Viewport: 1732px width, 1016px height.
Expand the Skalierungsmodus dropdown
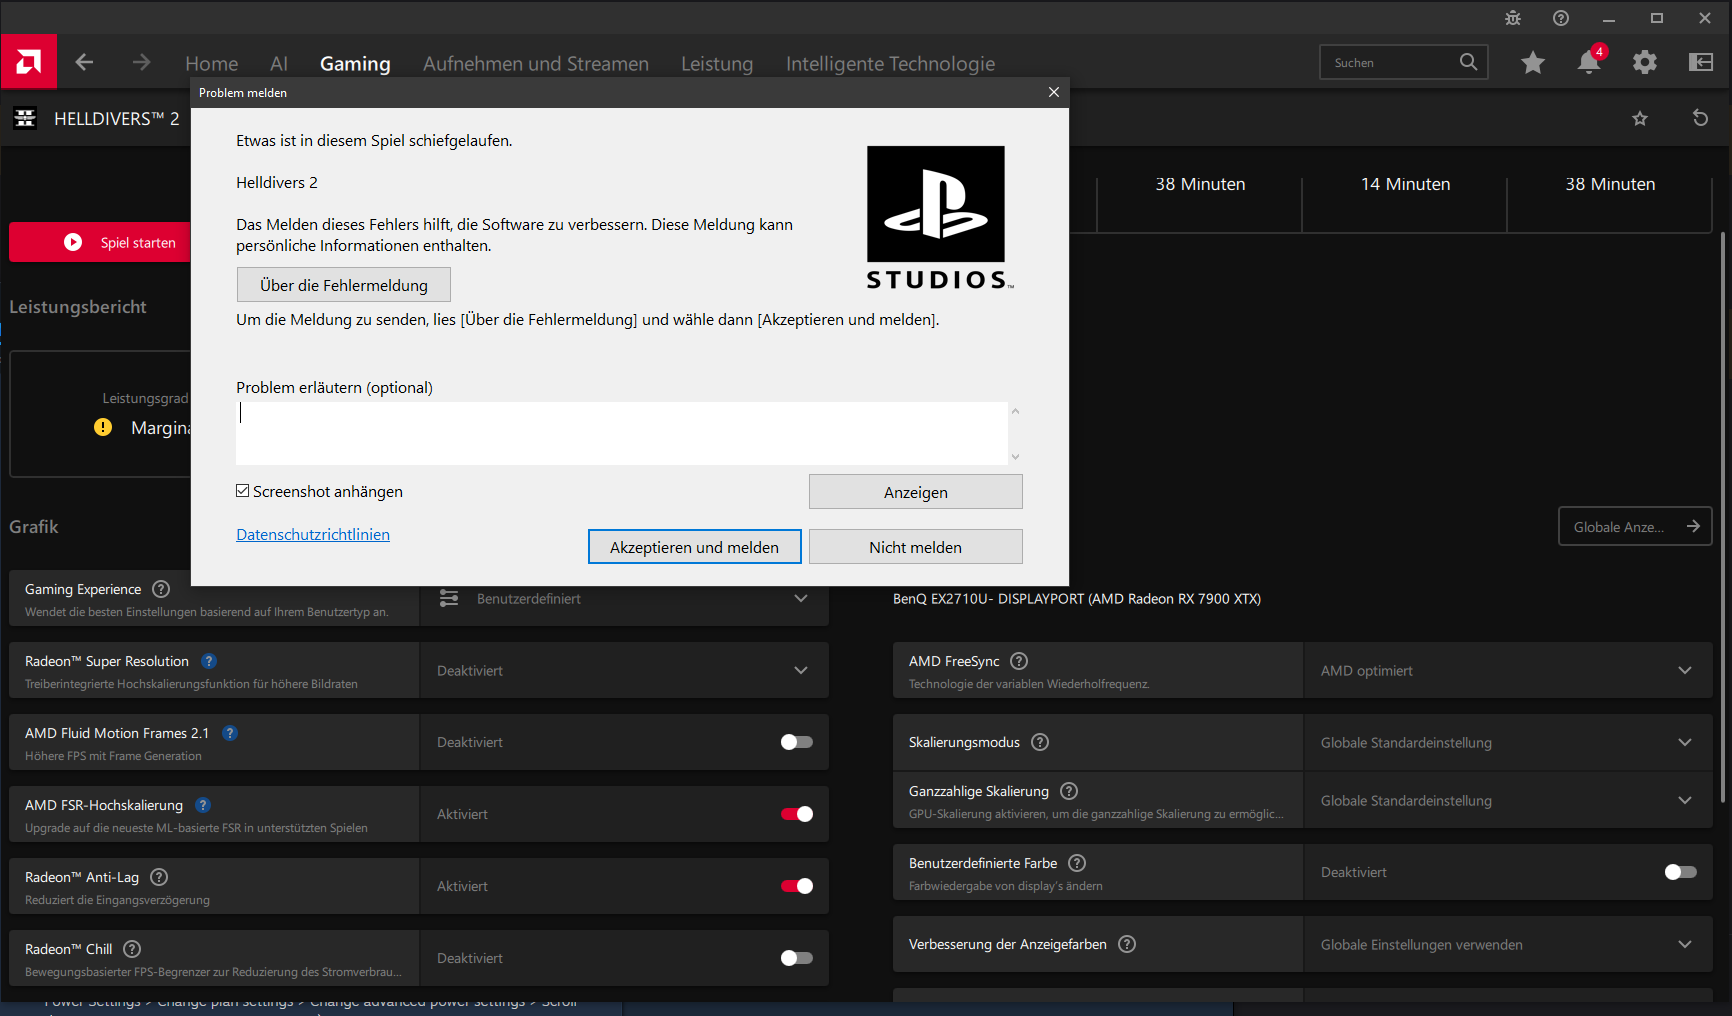1508,742
